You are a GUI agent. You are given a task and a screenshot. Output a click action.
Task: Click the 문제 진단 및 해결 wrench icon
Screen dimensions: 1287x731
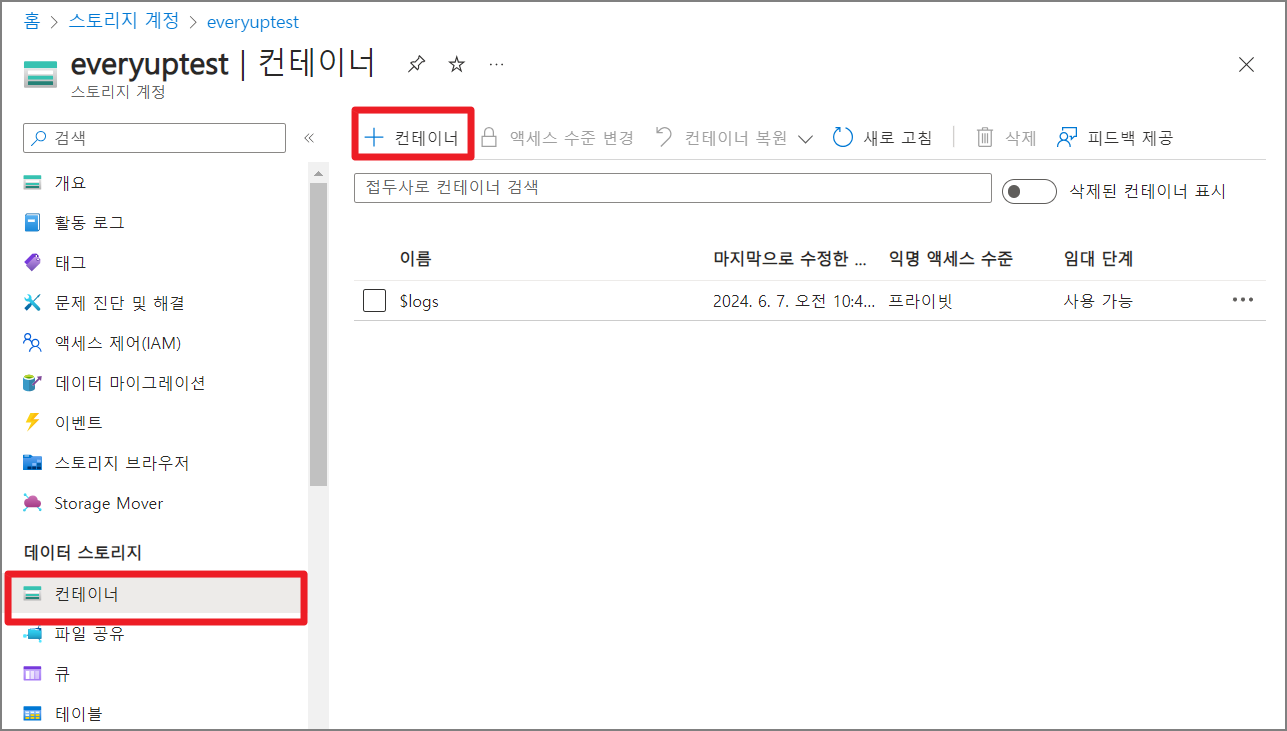pos(33,302)
